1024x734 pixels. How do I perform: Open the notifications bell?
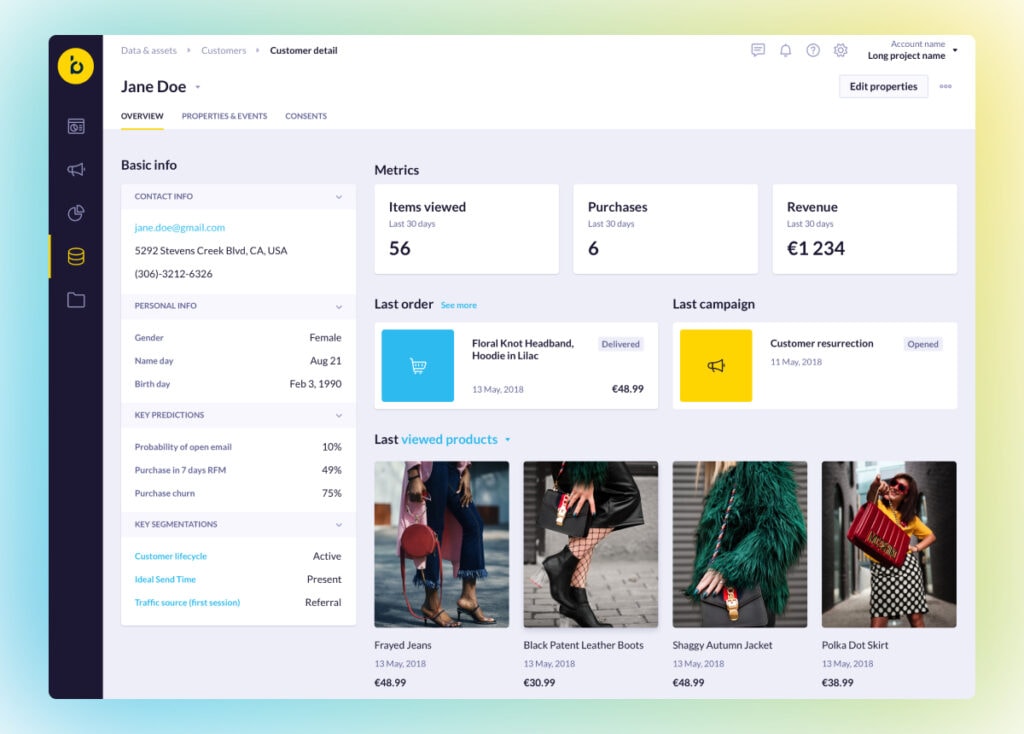point(786,50)
